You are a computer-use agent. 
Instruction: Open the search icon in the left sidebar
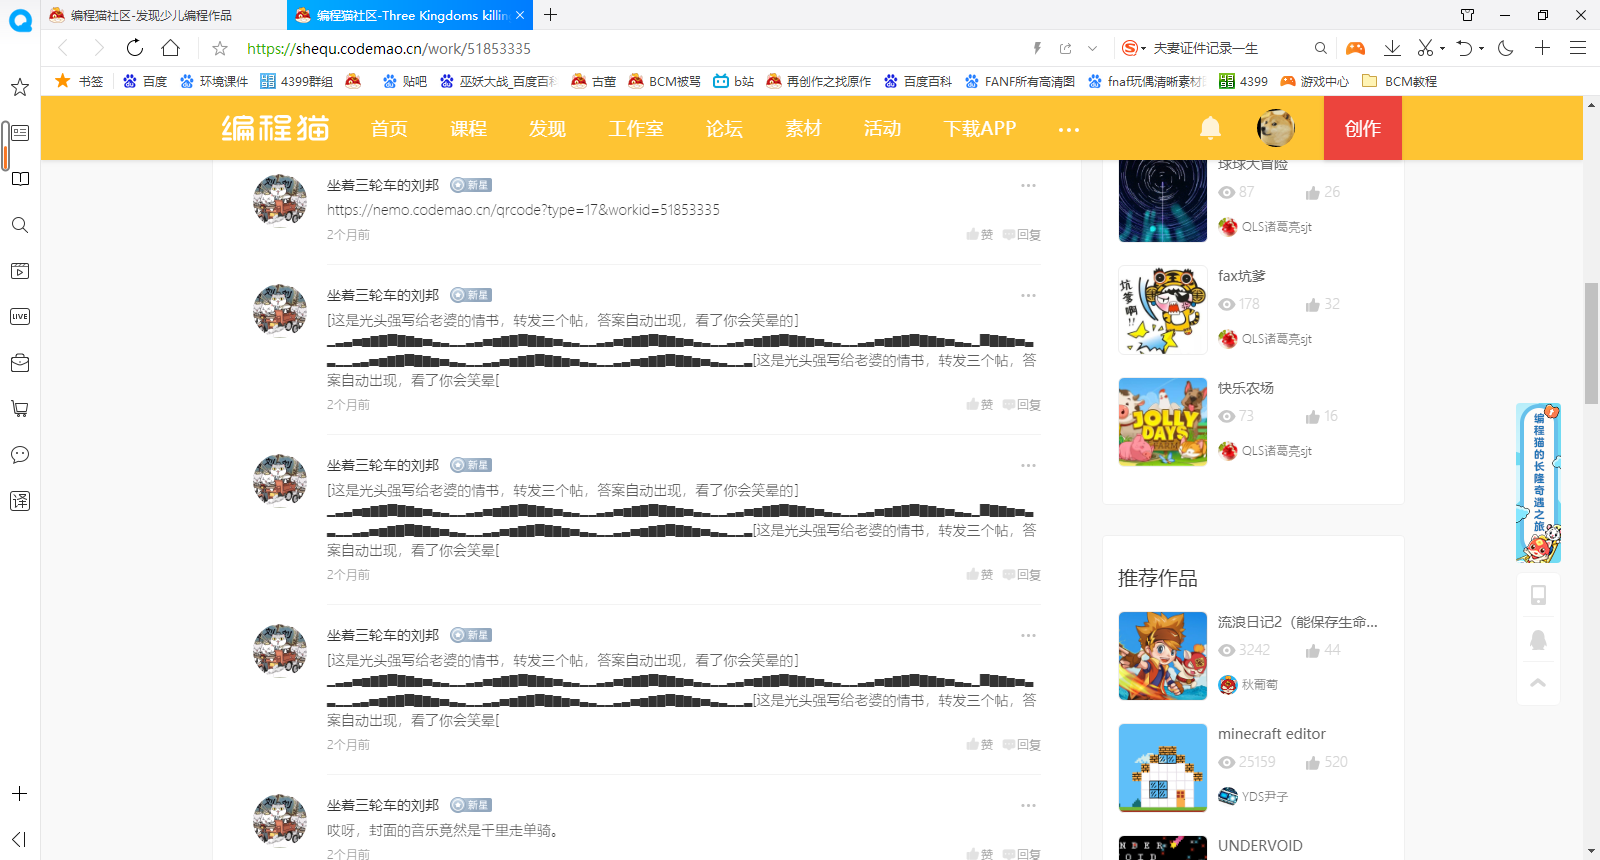click(20, 225)
